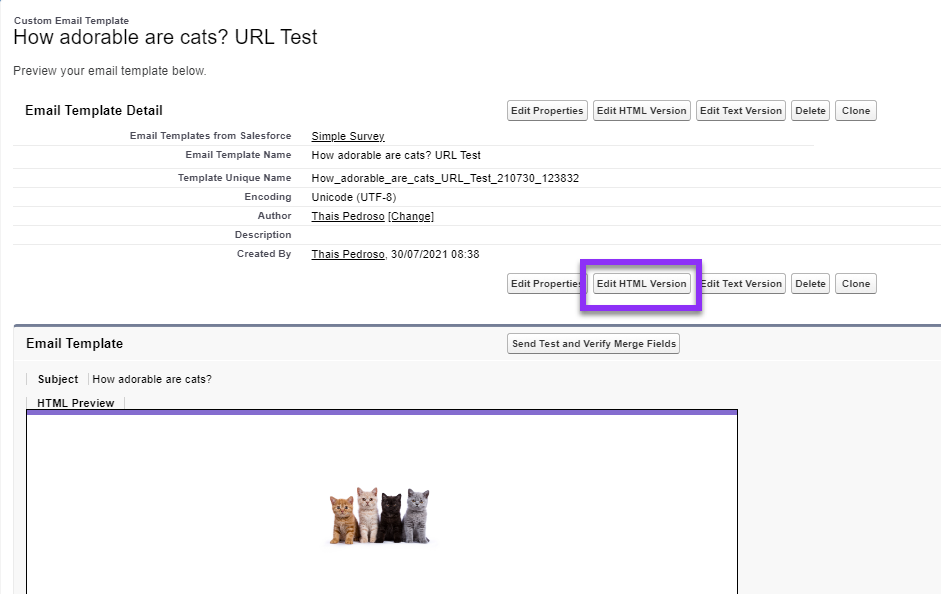The width and height of the screenshot is (941, 594).
Task: Click the bottom Delete button
Action: point(810,284)
